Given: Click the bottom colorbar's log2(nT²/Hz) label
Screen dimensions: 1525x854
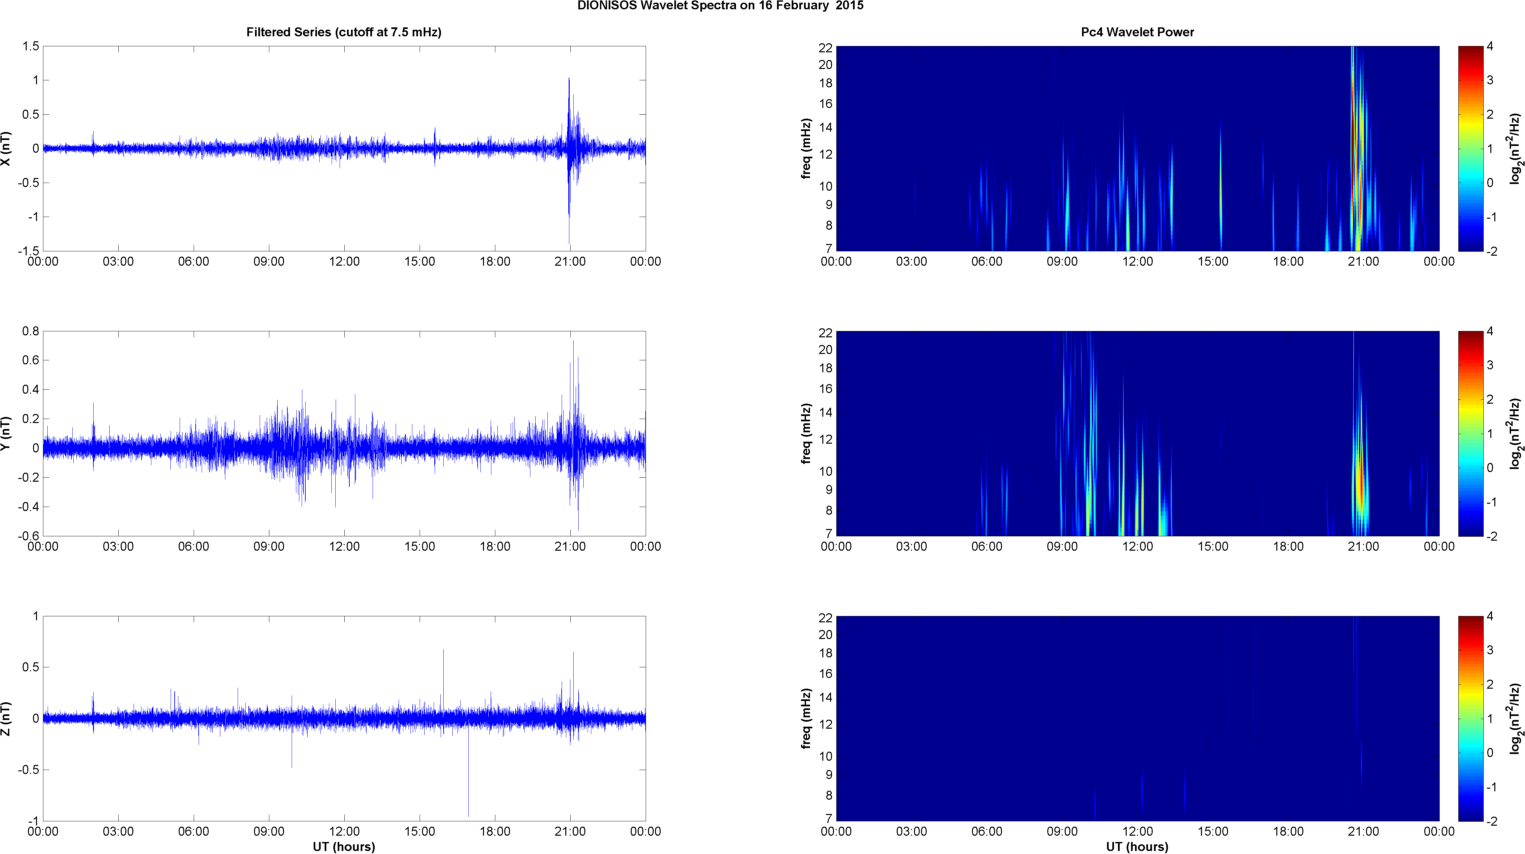Looking at the screenshot, I should (1516, 718).
